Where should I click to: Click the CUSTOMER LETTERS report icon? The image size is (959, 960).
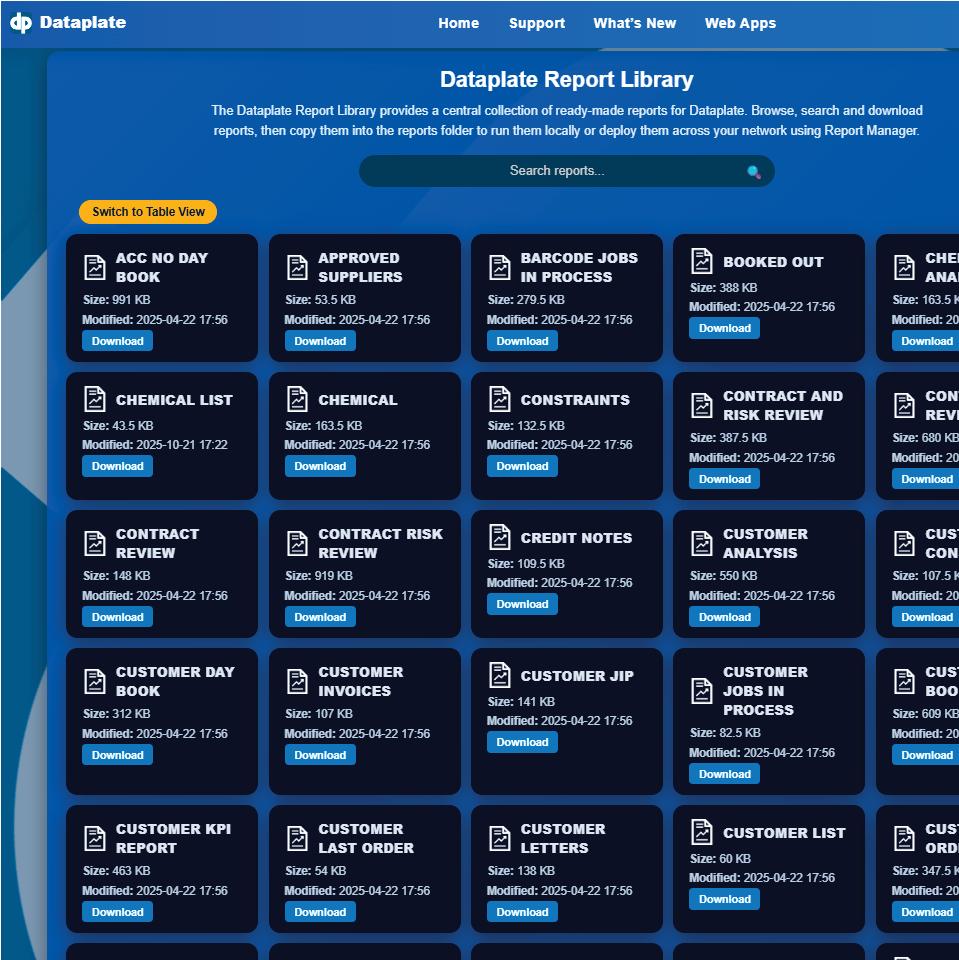click(x=499, y=839)
